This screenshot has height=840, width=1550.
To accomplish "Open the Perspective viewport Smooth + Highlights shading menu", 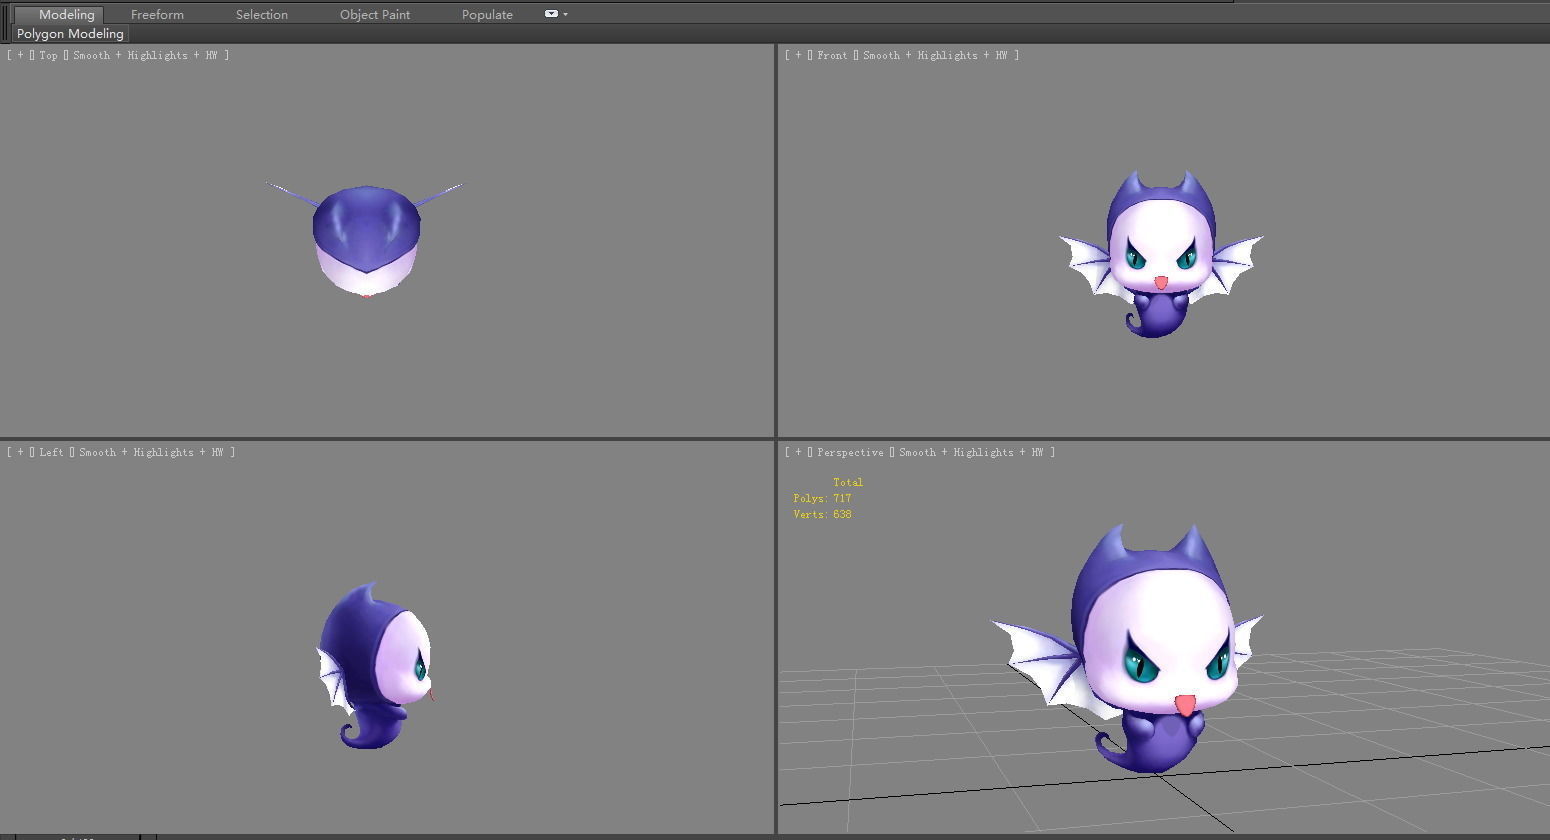I will 971,452.
